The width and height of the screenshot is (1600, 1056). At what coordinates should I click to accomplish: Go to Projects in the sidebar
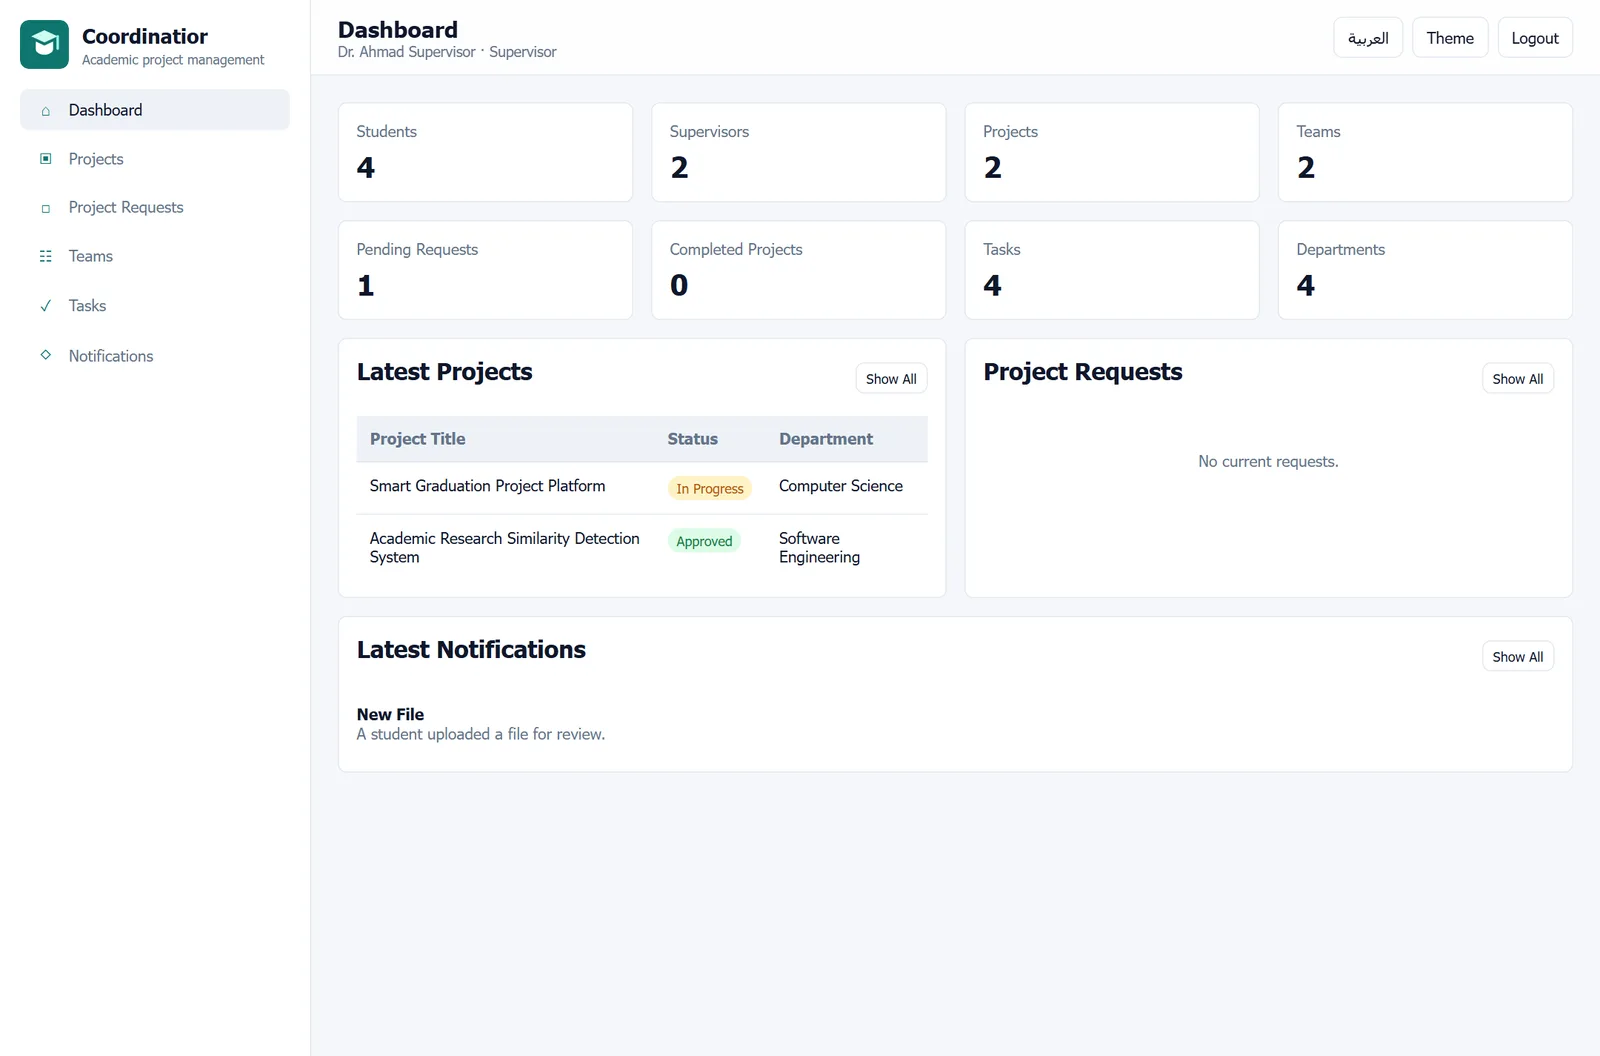[155, 159]
